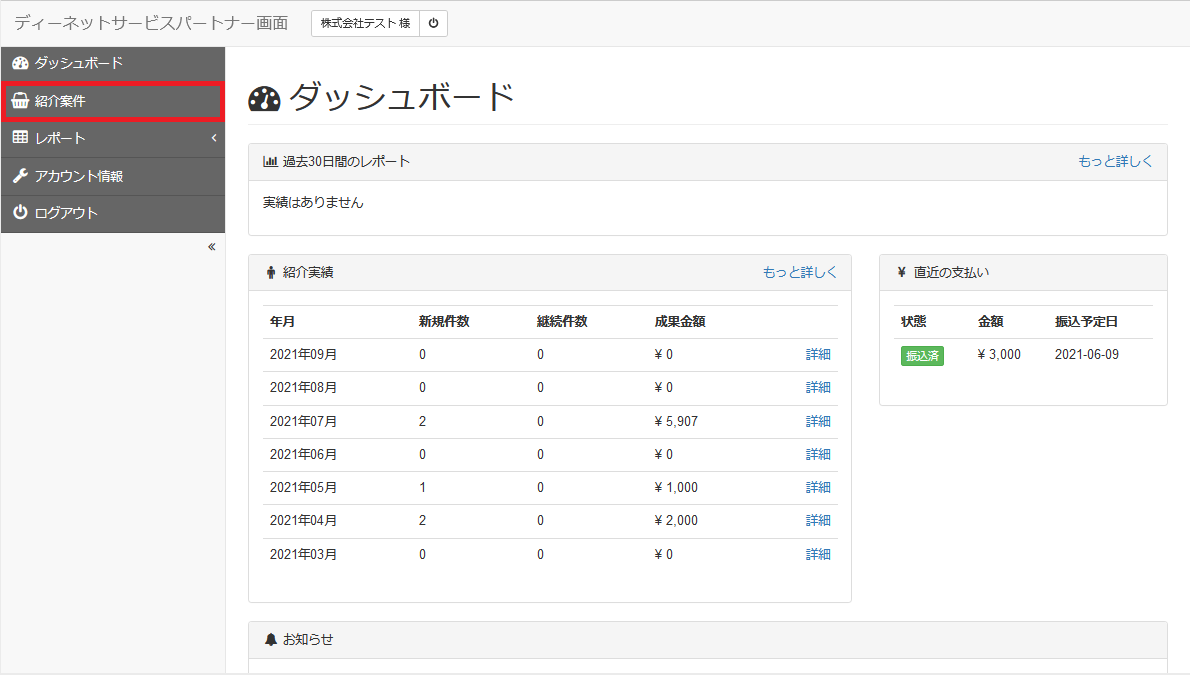Screen dimensions: 1190x675
Task: Expand the レポート submenu chevron
Action: [214, 138]
